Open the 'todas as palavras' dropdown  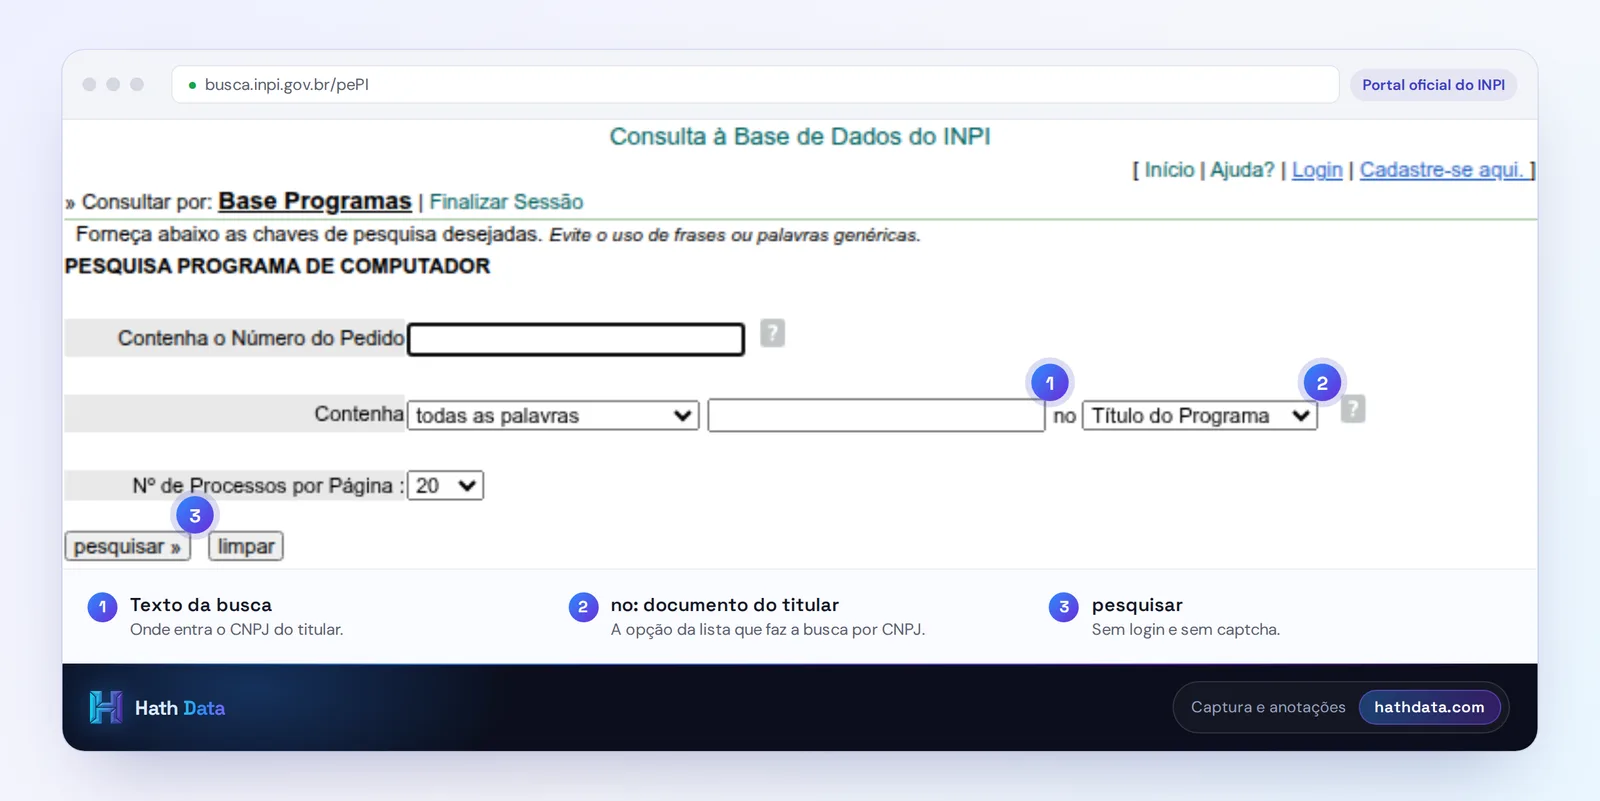click(x=553, y=415)
